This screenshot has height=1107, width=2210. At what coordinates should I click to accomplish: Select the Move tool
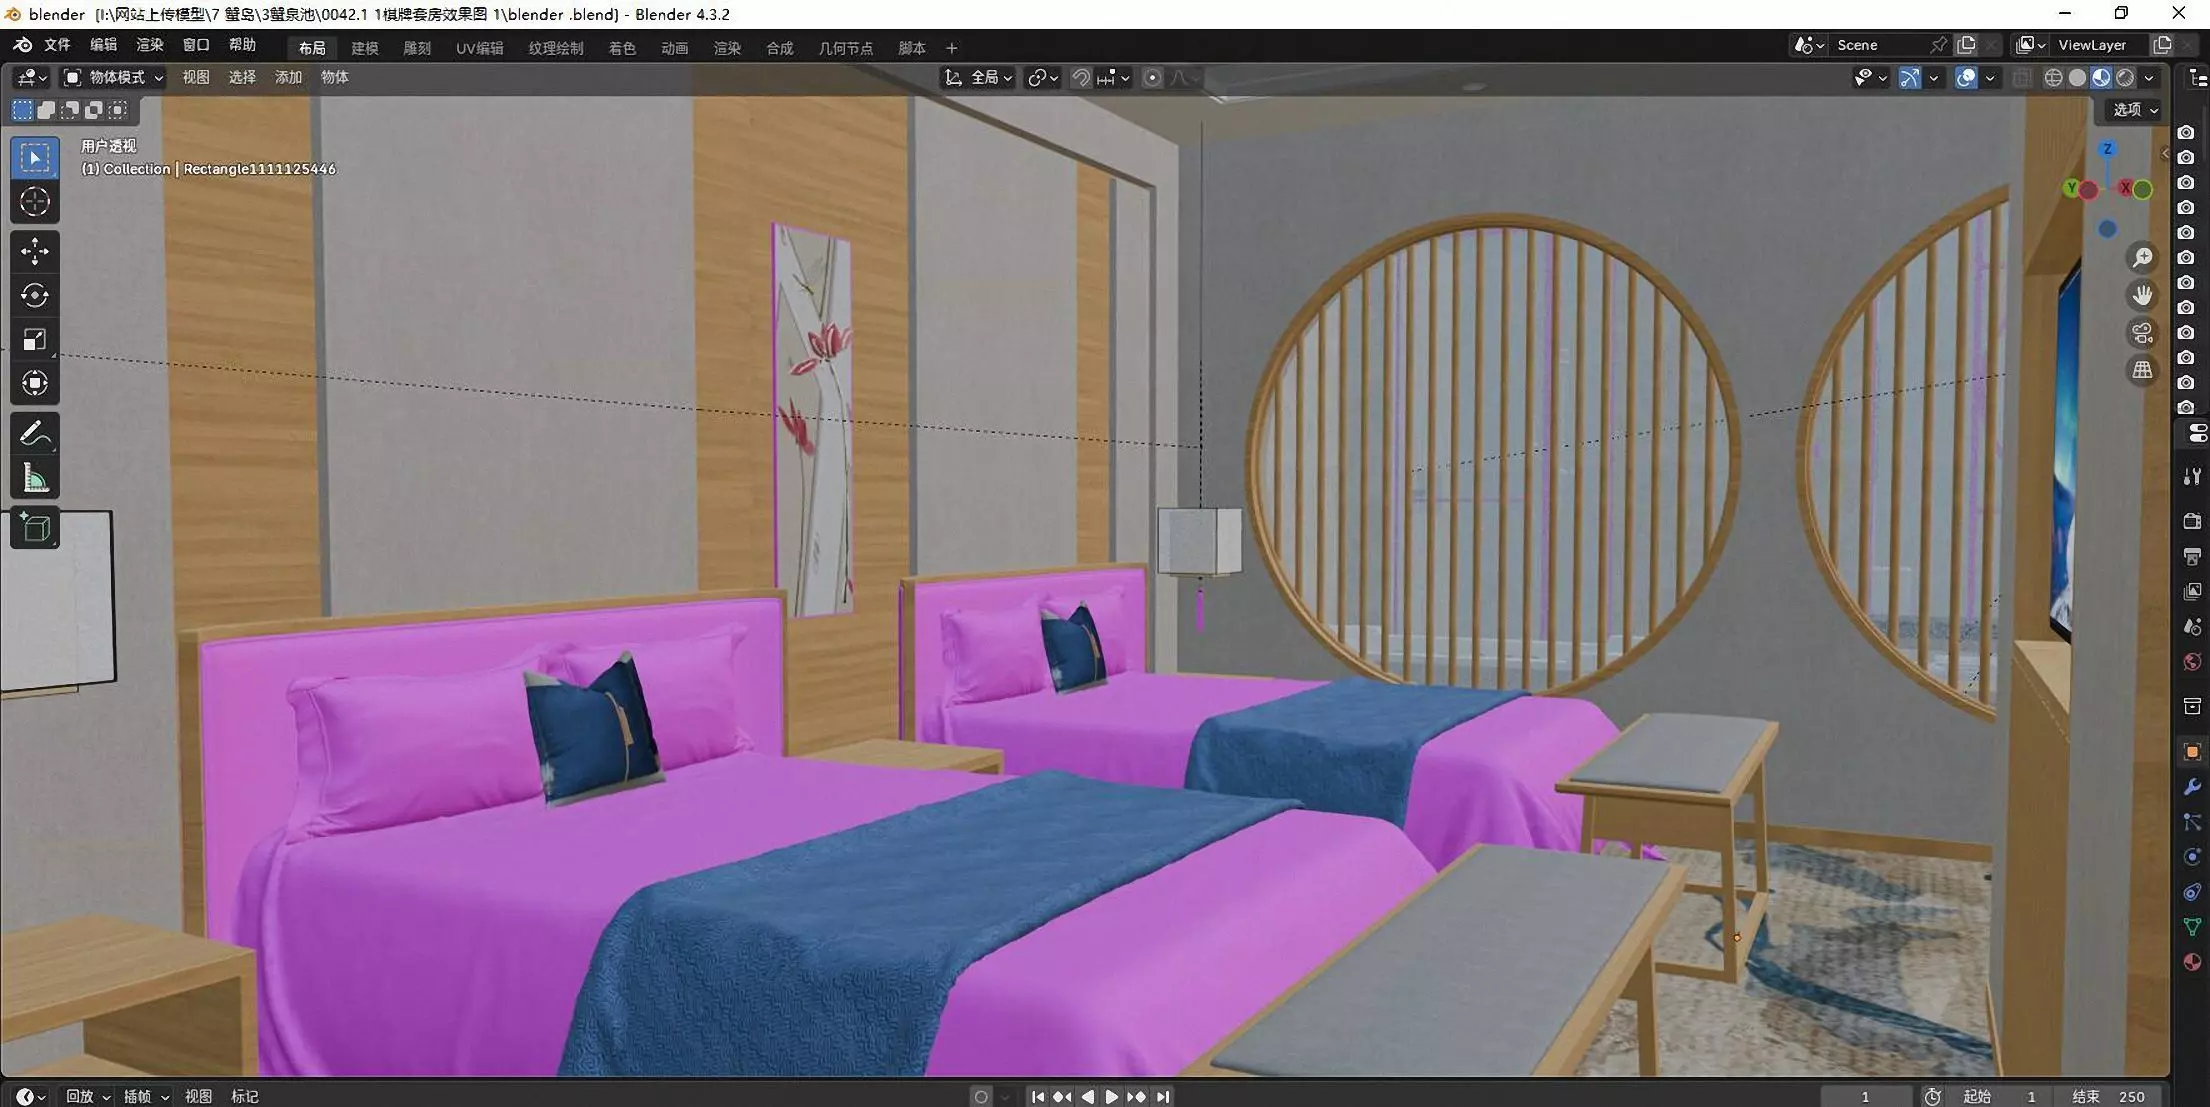click(x=35, y=251)
